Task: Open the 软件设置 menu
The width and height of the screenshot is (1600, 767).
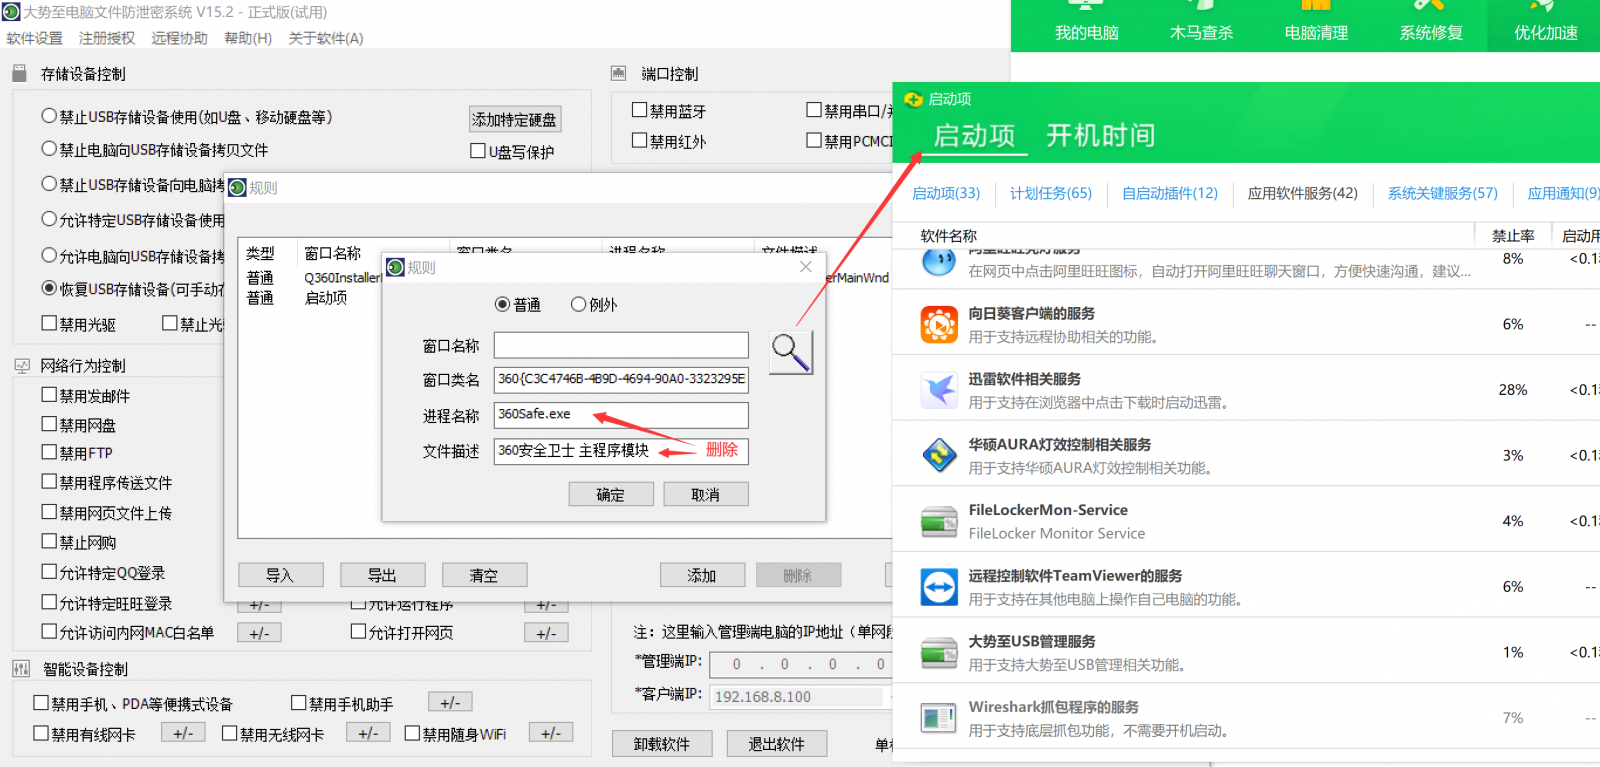Action: pyautogui.click(x=35, y=38)
